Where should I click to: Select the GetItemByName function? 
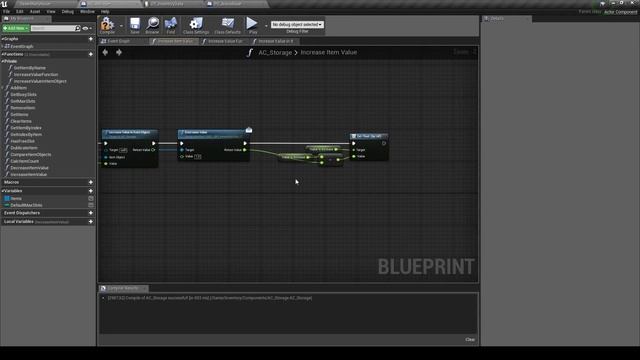click(29, 68)
